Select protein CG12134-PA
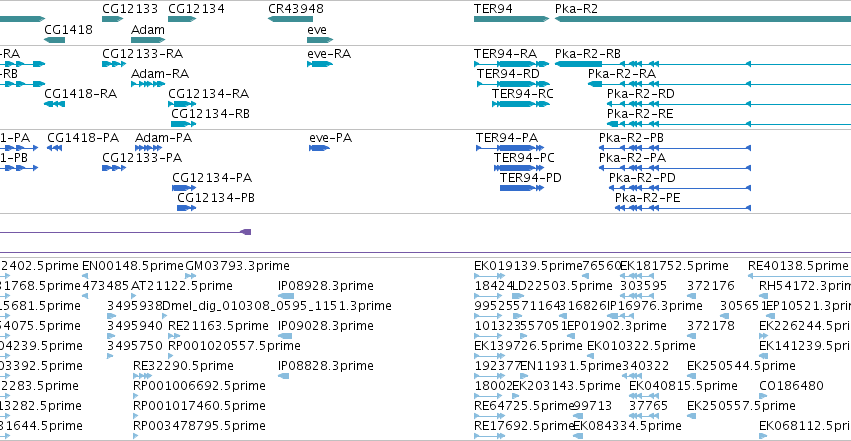Screen dimensions: 851x441 coord(184,188)
